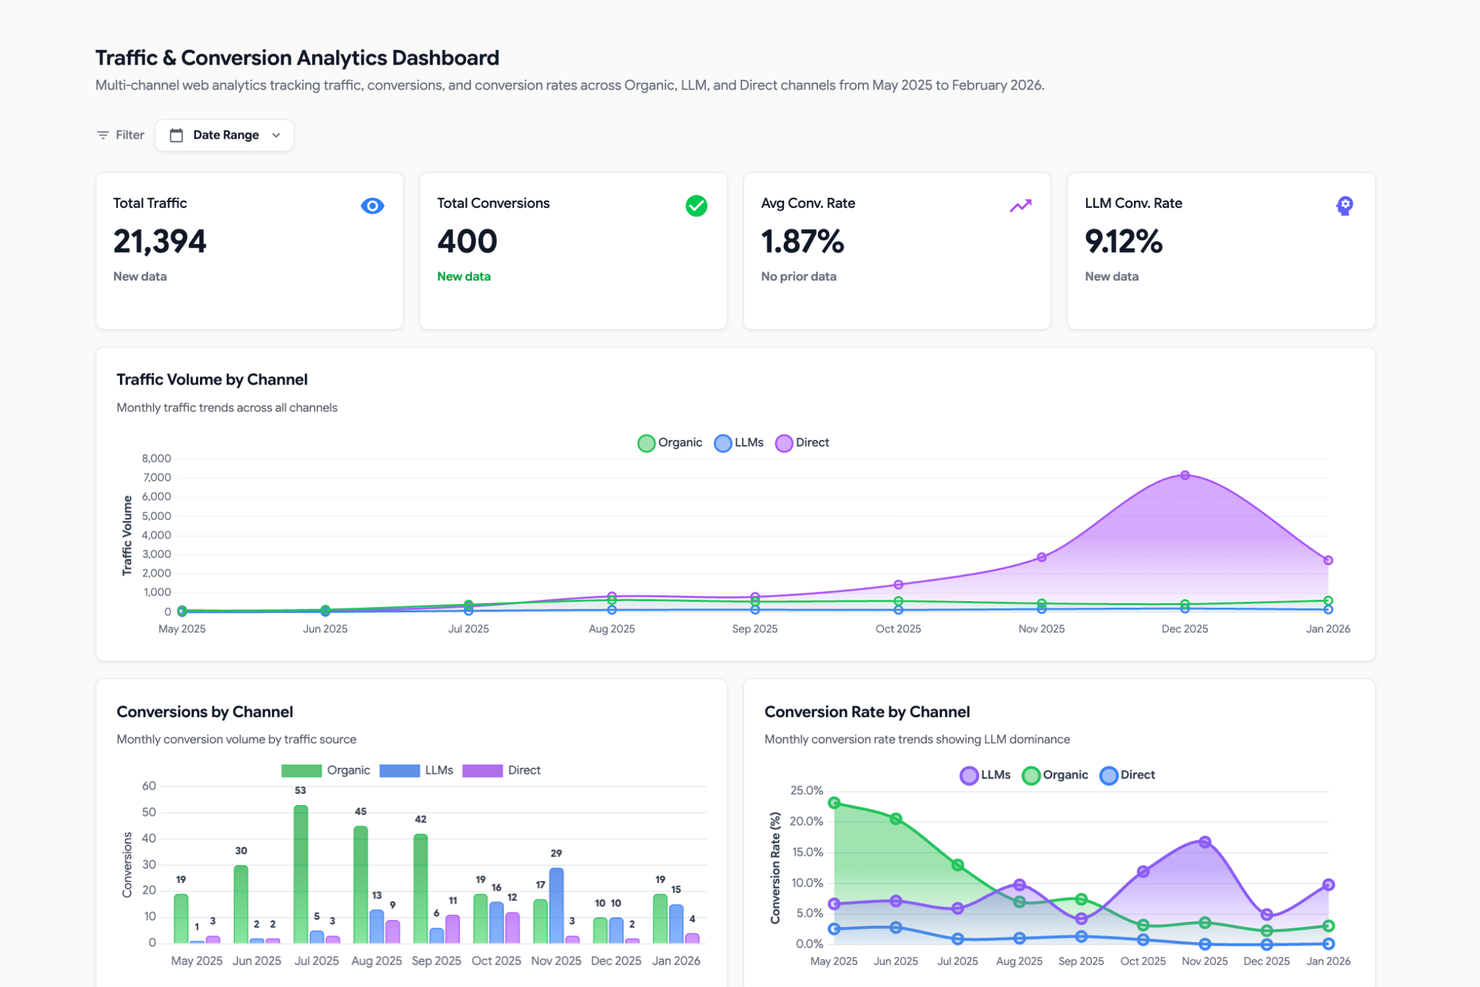Select the Conversions by Channel chart header
Viewport: 1480px width, 987px height.
pyautogui.click(x=204, y=711)
